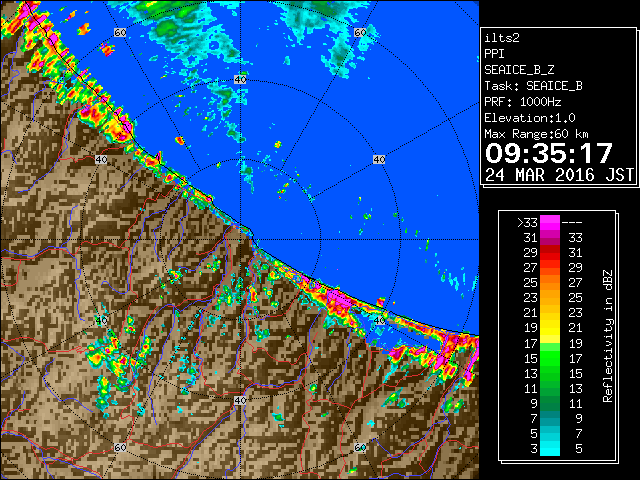
Task: Click the right-column '9' legend value
Action: (x=579, y=418)
